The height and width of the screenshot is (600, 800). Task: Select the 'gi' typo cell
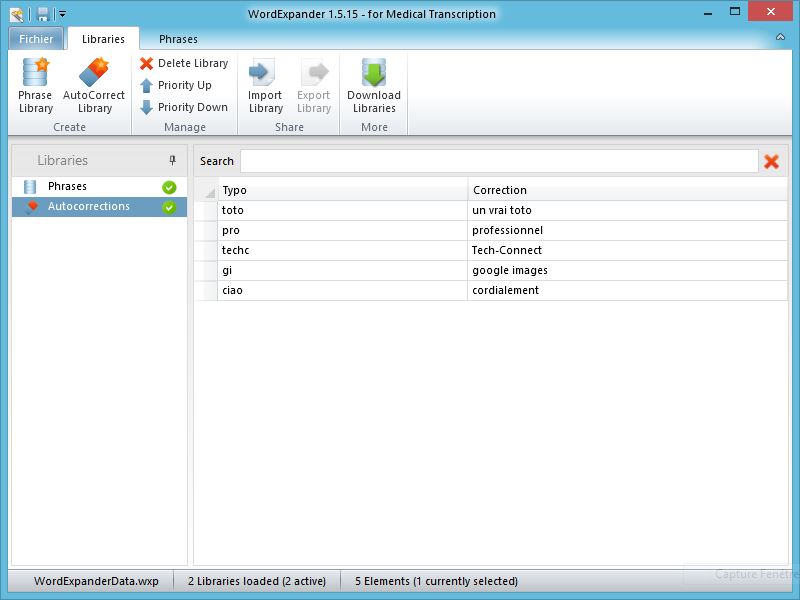point(342,270)
